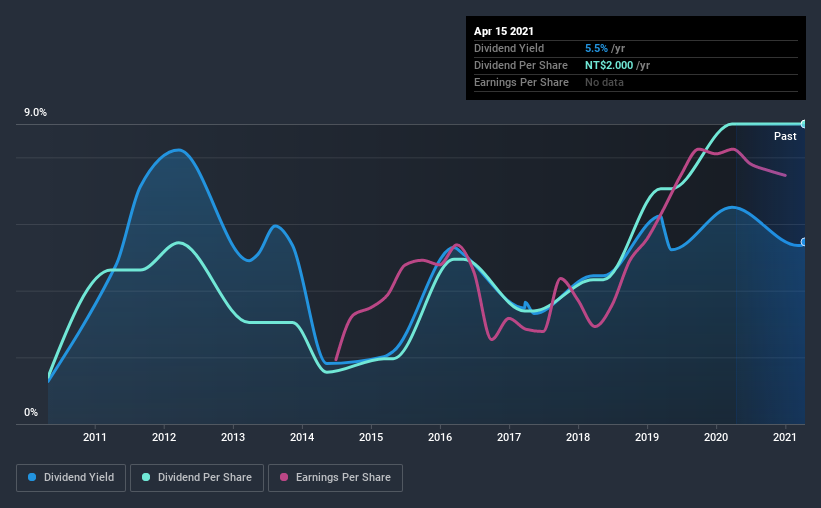Click the 2020 x-axis label
Screen dimensions: 821x508
pos(716,437)
